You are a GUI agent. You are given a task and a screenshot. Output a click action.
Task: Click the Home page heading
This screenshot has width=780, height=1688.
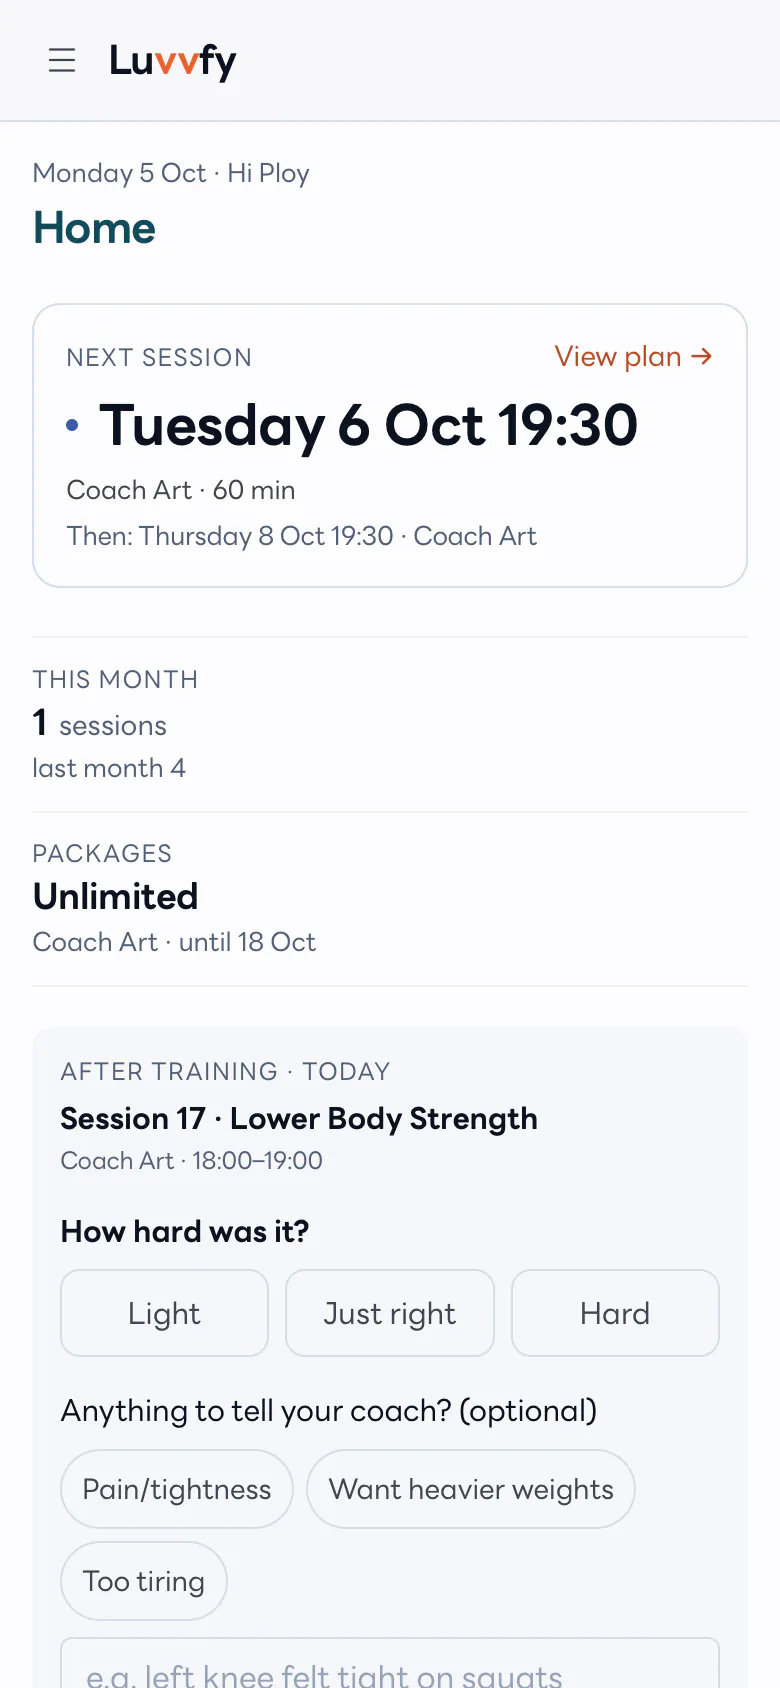(94, 228)
